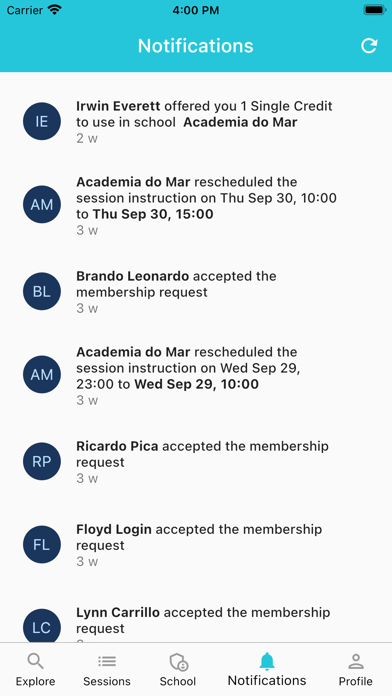Open the Explore search tab
This screenshot has height=696, width=392.
[36, 669]
